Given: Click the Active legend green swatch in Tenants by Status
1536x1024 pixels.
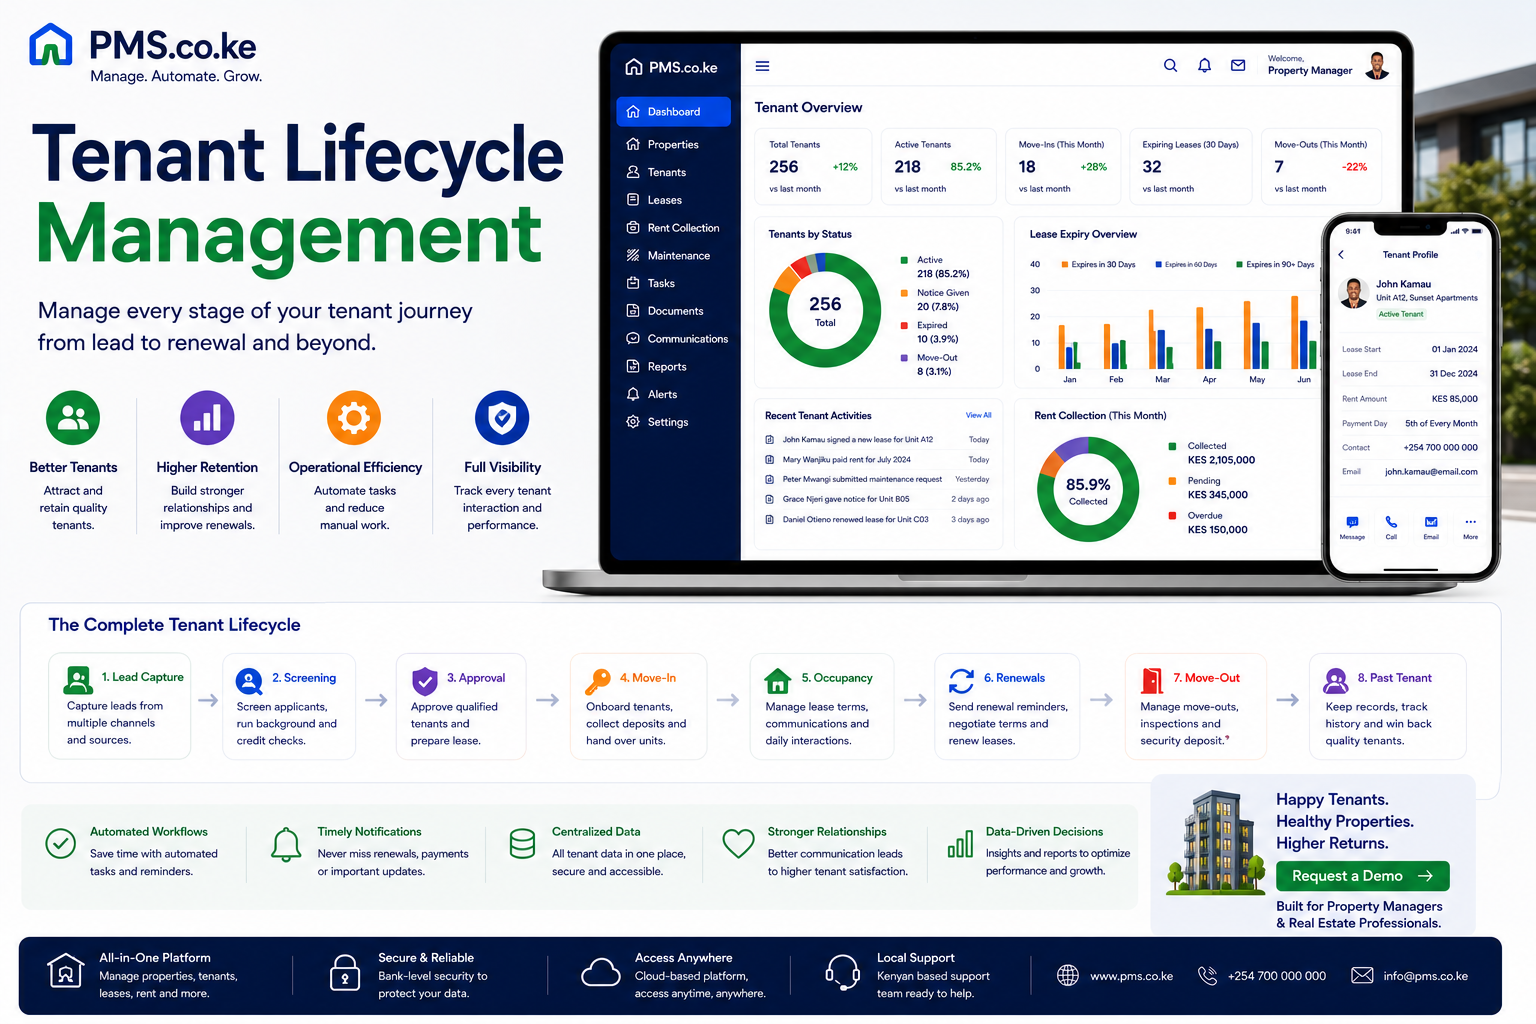Looking at the screenshot, I should click(x=905, y=260).
